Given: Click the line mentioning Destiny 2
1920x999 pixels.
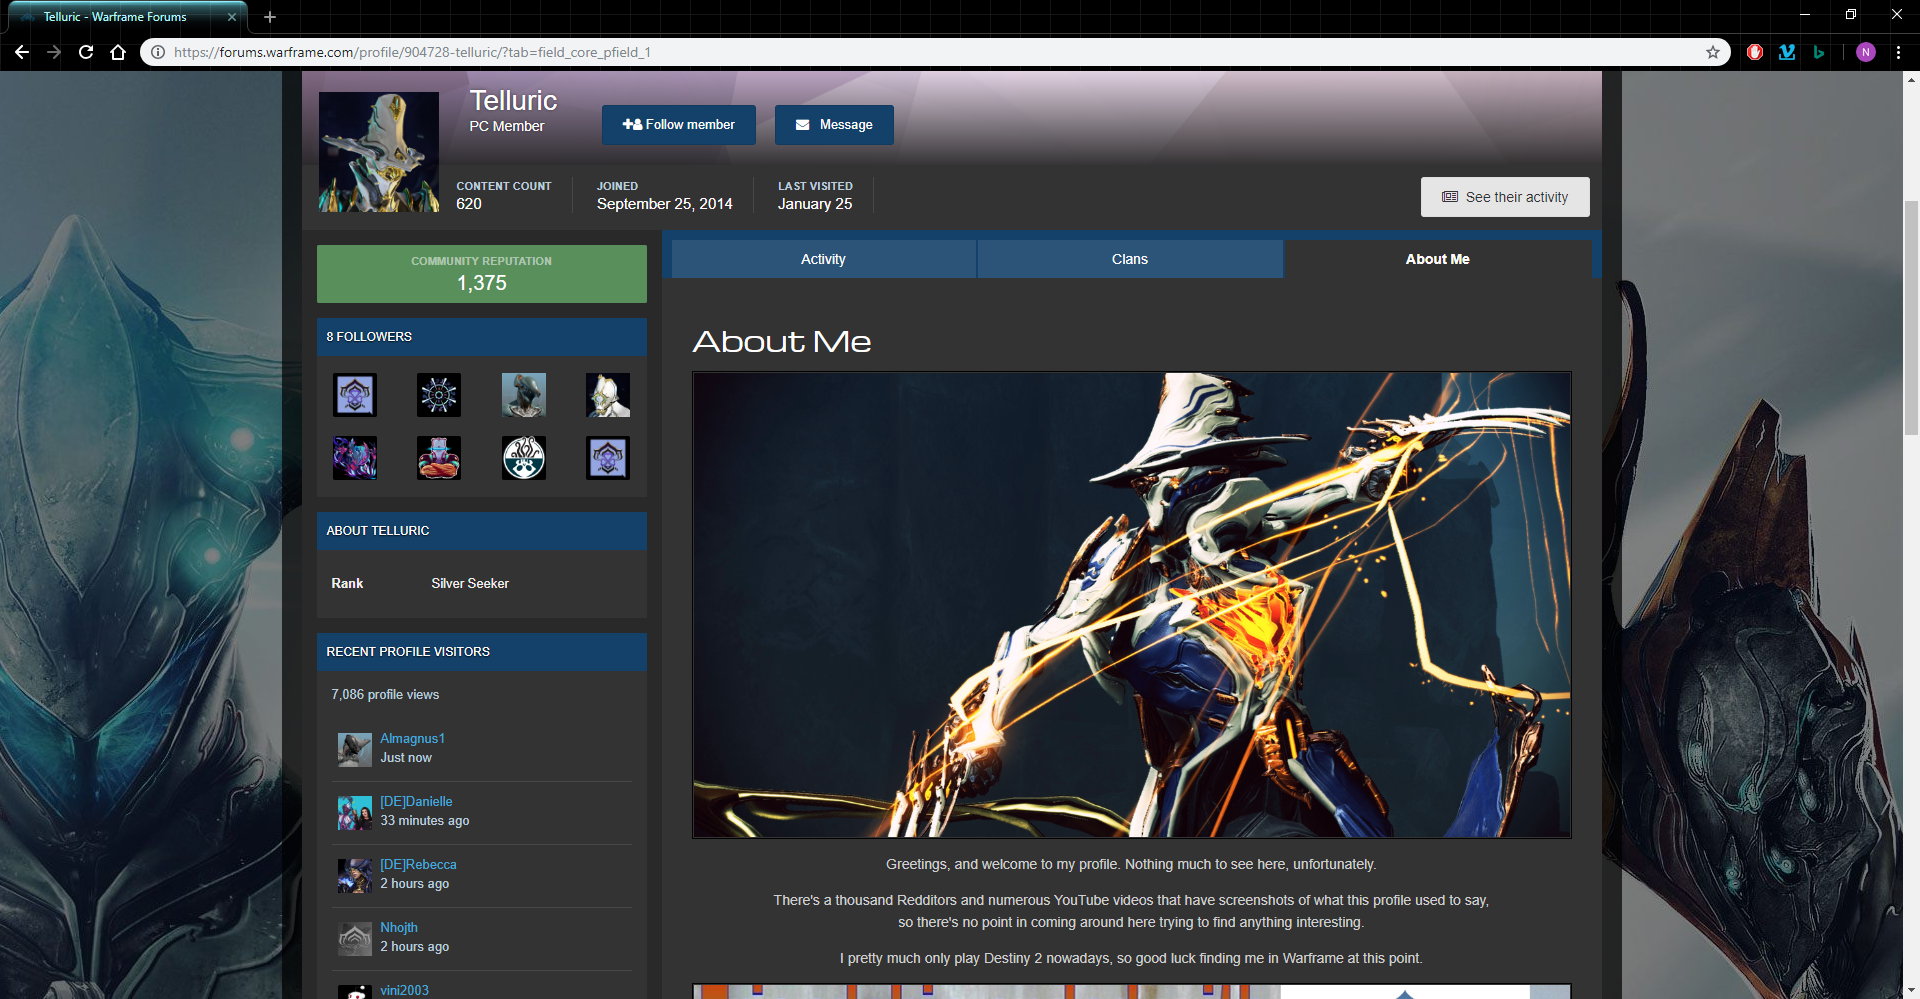Looking at the screenshot, I should (x=1131, y=958).
